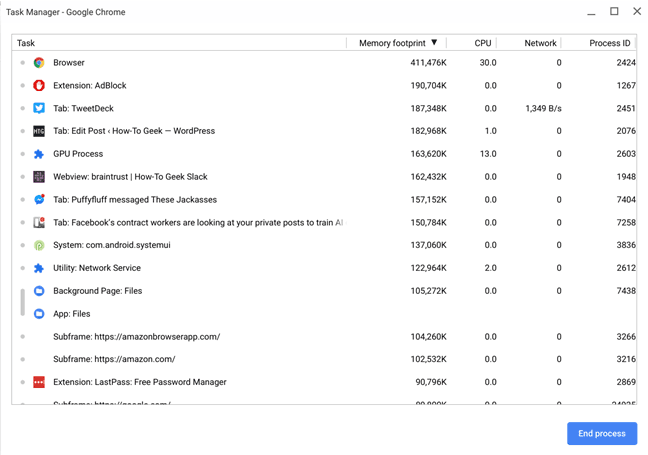Screen dimensions: 648x455
Task: Sort by the Network column header
Action: click(x=529, y=43)
